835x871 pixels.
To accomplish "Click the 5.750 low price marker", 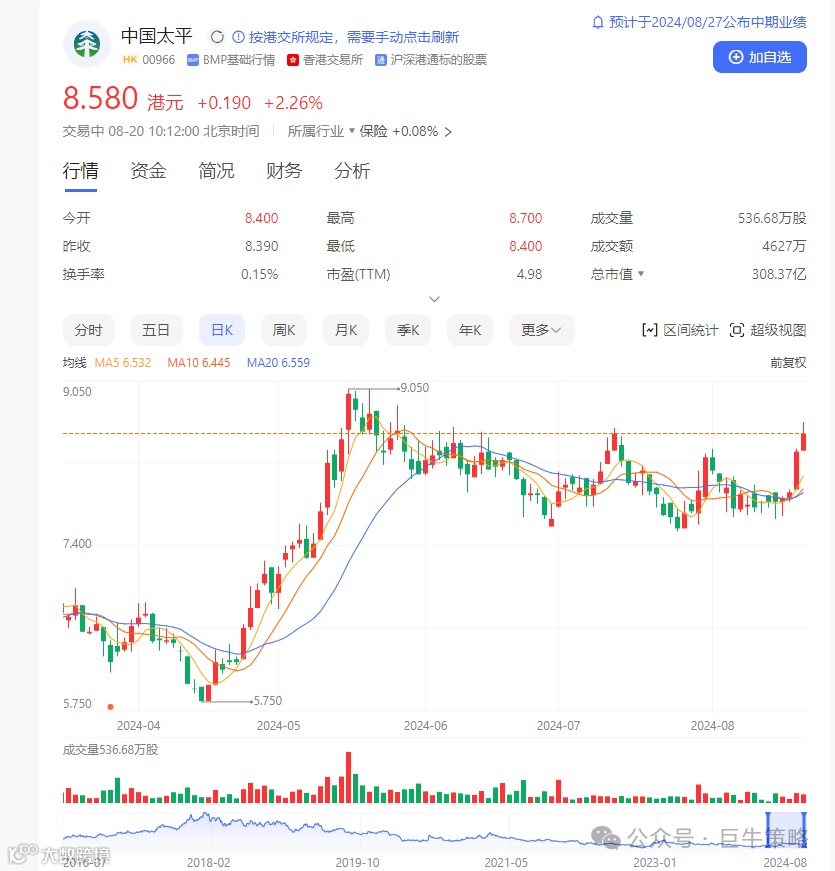I will pyautogui.click(x=268, y=701).
